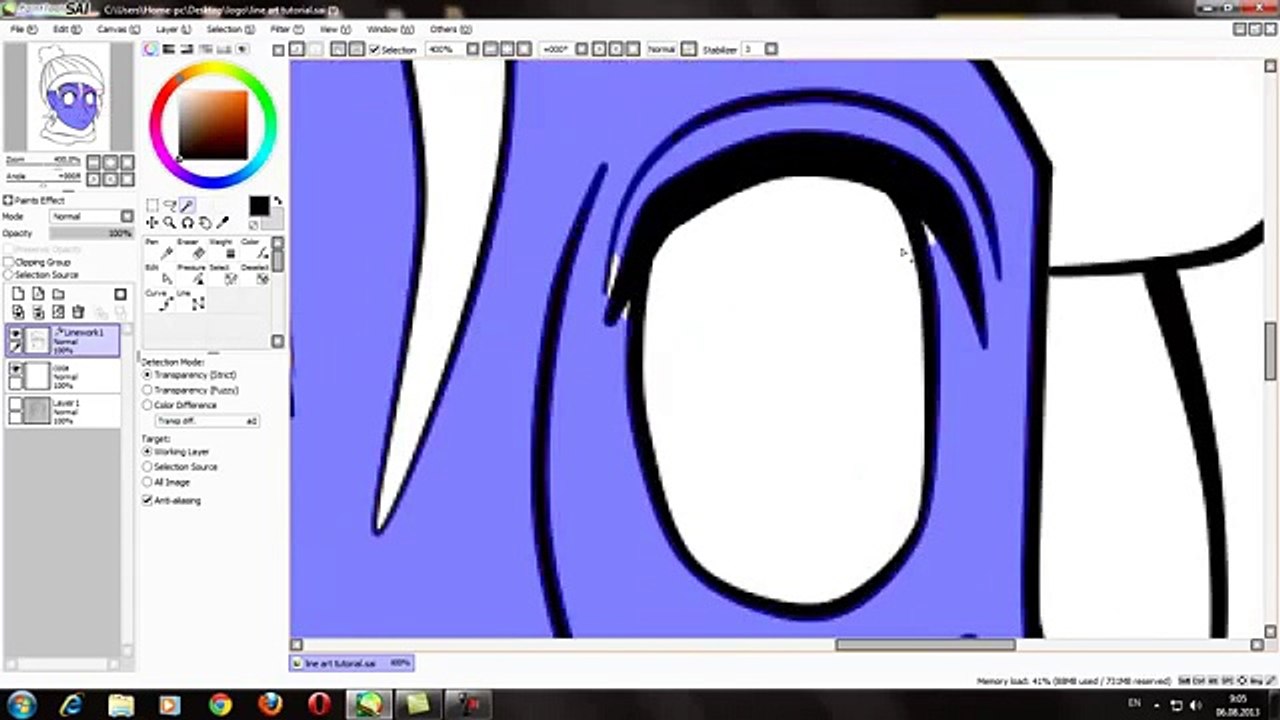The height and width of the screenshot is (720, 1280).
Task: Select the Eyedropper color picker tool
Action: point(222,223)
